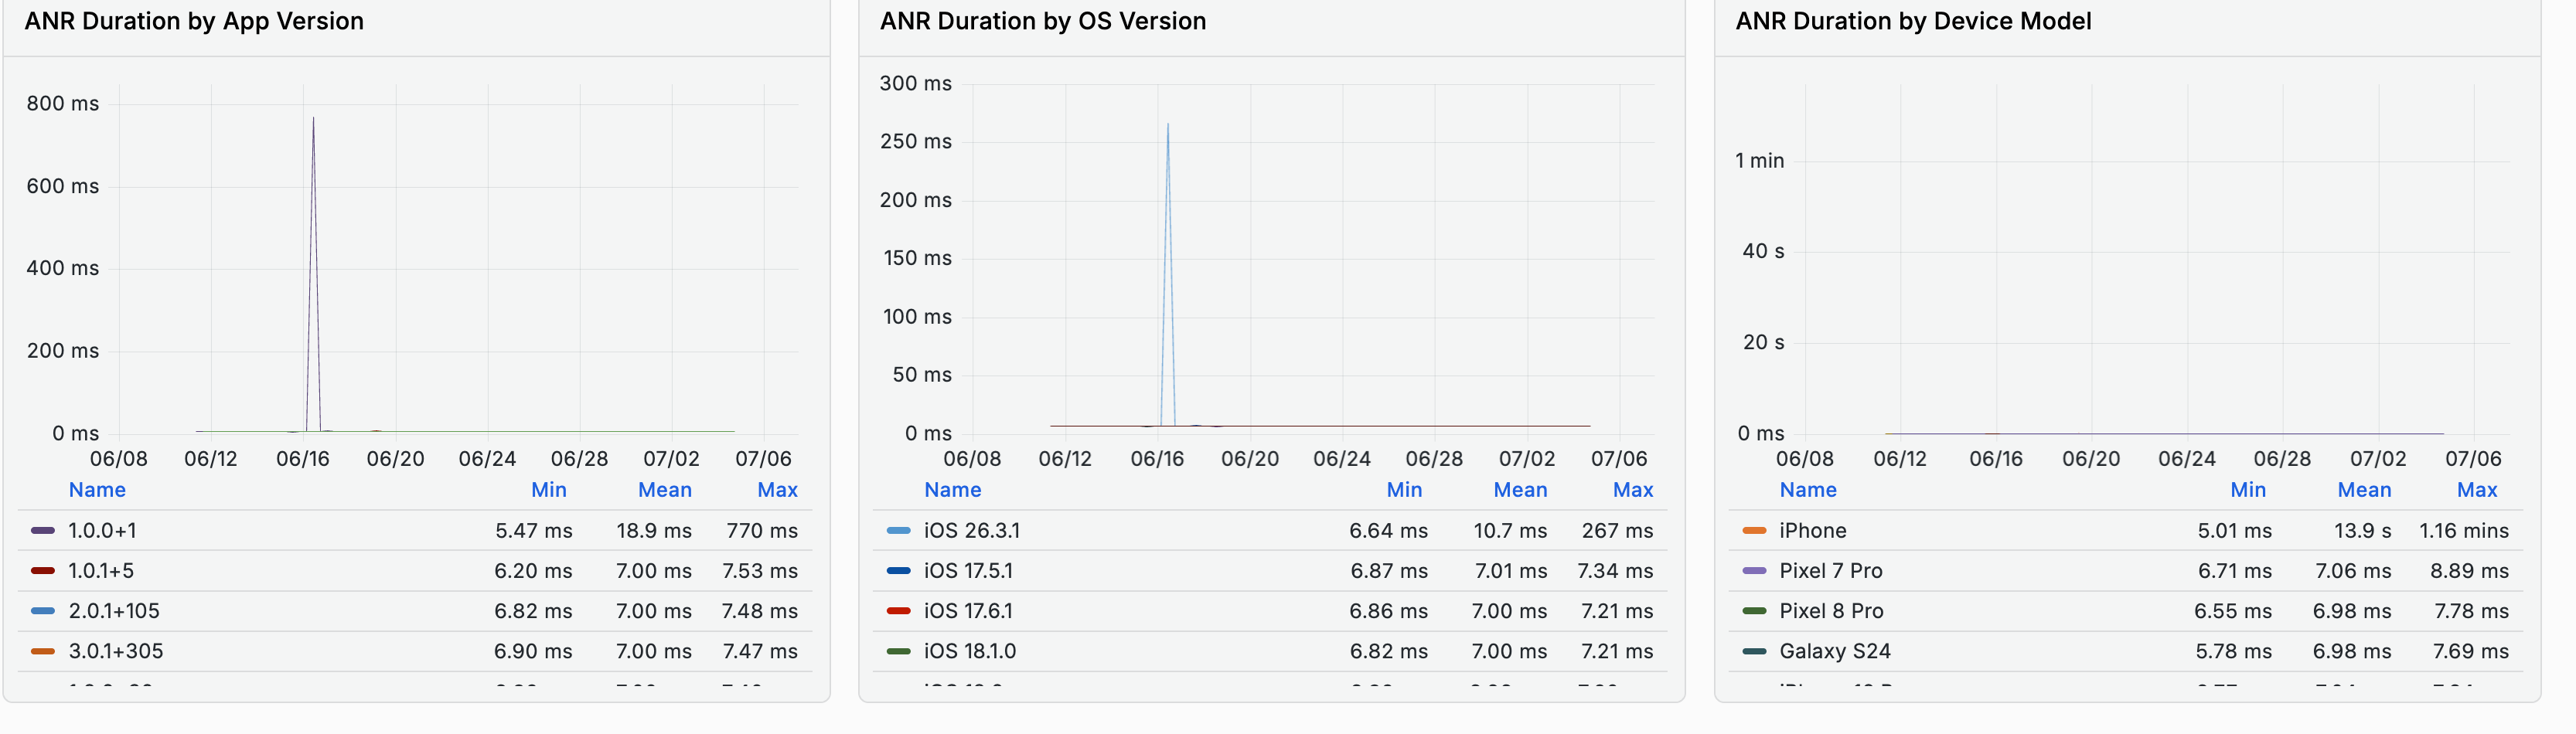Click the spike peak in OS Version chart

[1168, 124]
